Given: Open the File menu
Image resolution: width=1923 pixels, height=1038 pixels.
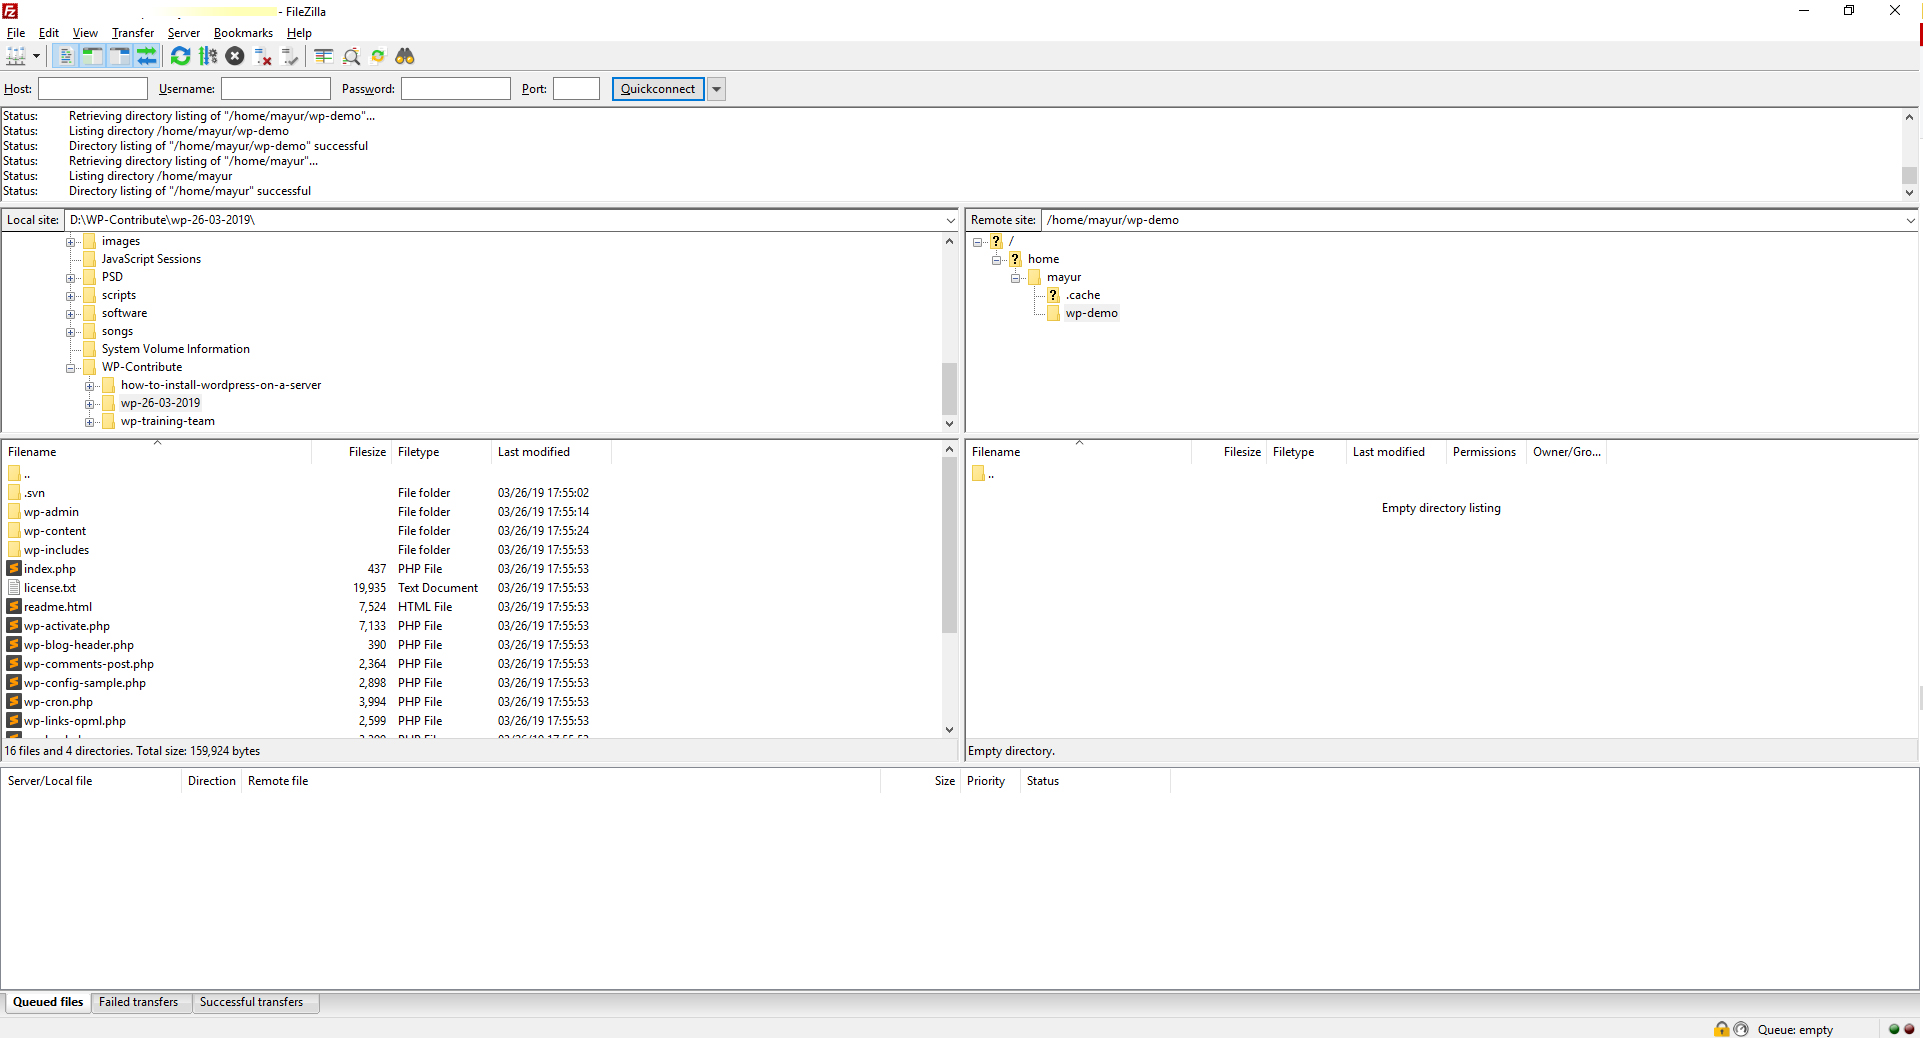Looking at the screenshot, I should click(16, 33).
